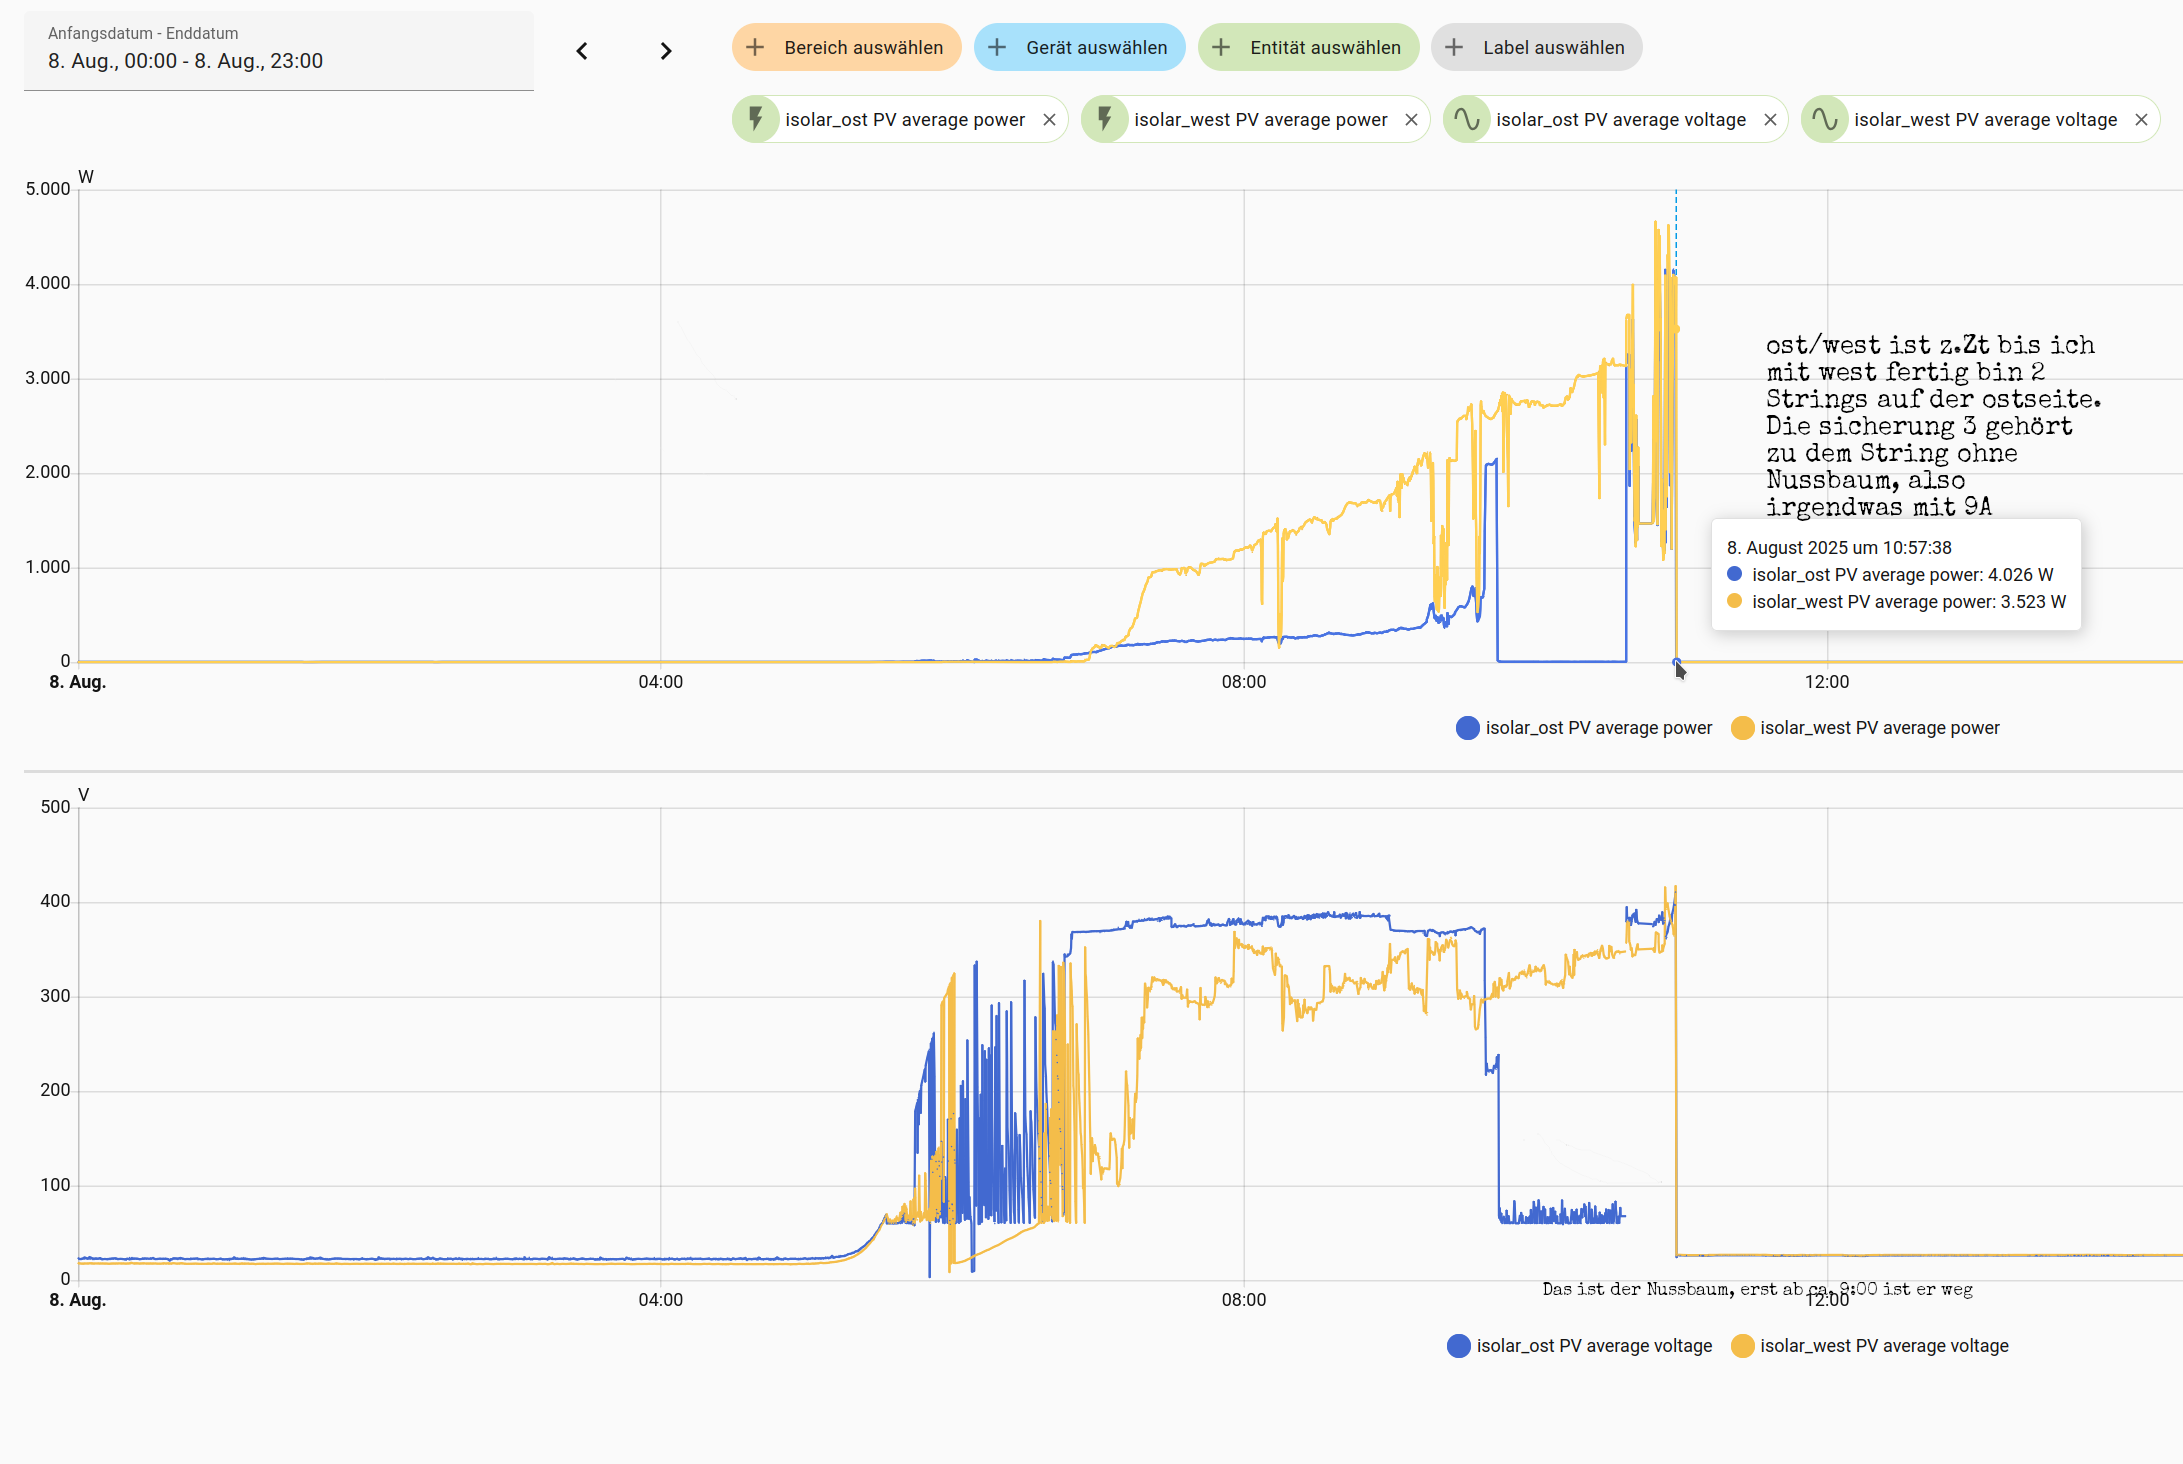The height and width of the screenshot is (1464, 2183).
Task: Remove isolar_ost PV average voltage chip
Action: tap(1770, 120)
